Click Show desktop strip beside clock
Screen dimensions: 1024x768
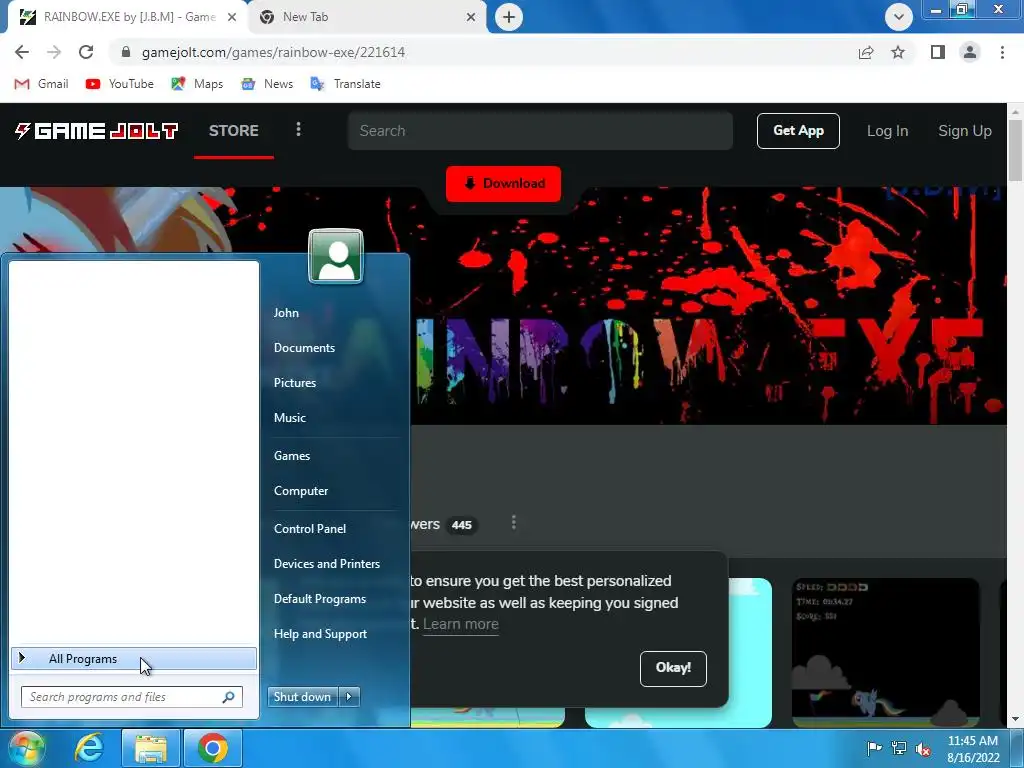click(1017, 748)
